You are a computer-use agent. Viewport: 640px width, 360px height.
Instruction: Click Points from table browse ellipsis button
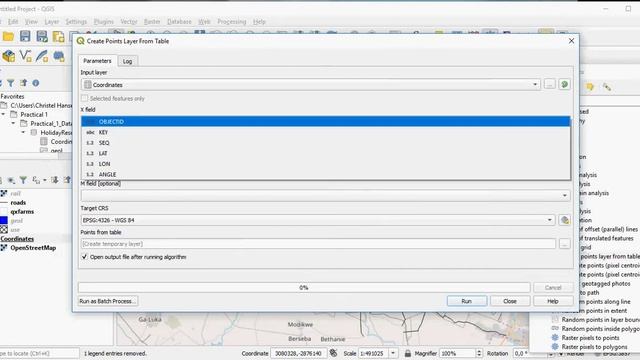pos(564,244)
